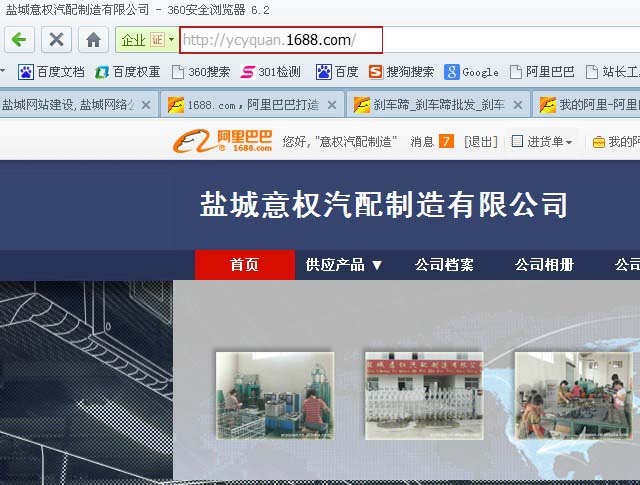This screenshot has height=485, width=640.
Task: Open the 进货单 dropdown
Action: 542,142
